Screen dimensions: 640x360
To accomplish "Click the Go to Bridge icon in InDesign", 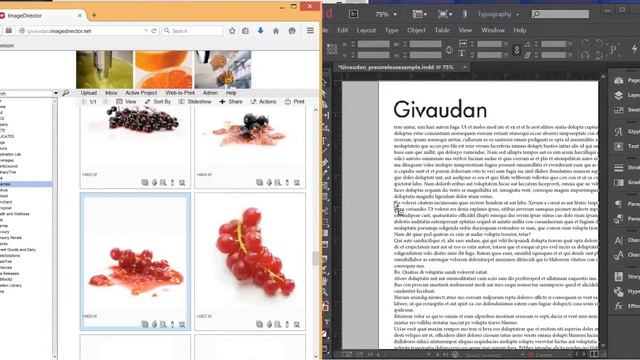I will [353, 14].
